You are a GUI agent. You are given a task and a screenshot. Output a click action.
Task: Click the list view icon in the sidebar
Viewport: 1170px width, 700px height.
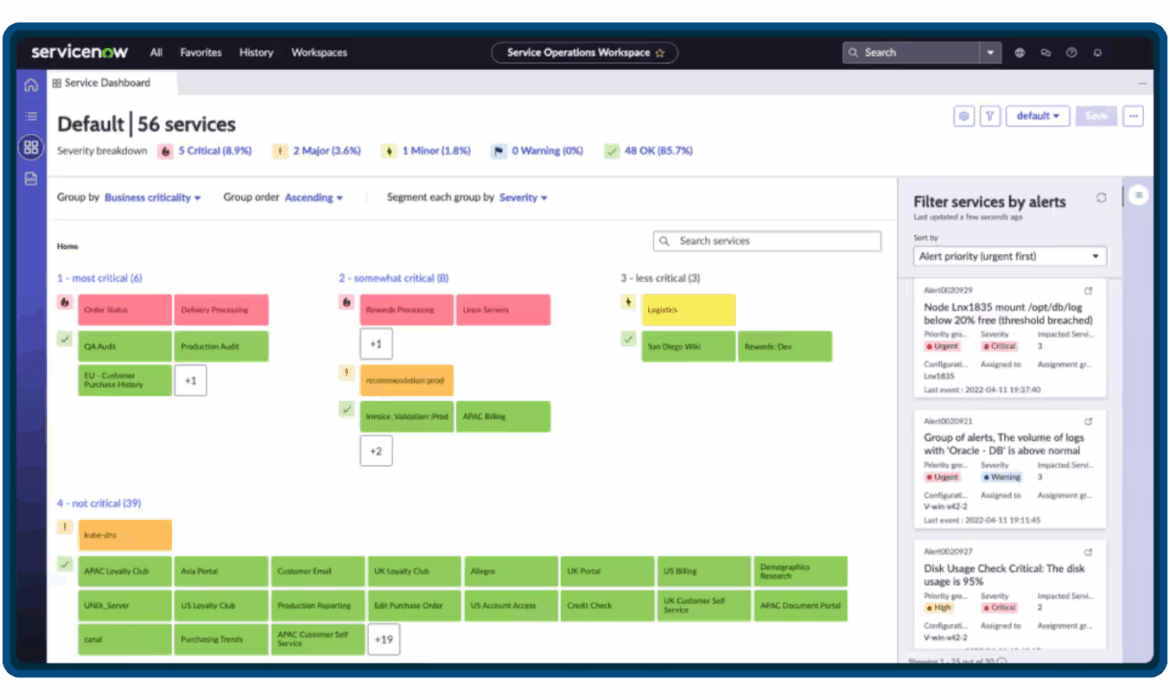(31, 116)
